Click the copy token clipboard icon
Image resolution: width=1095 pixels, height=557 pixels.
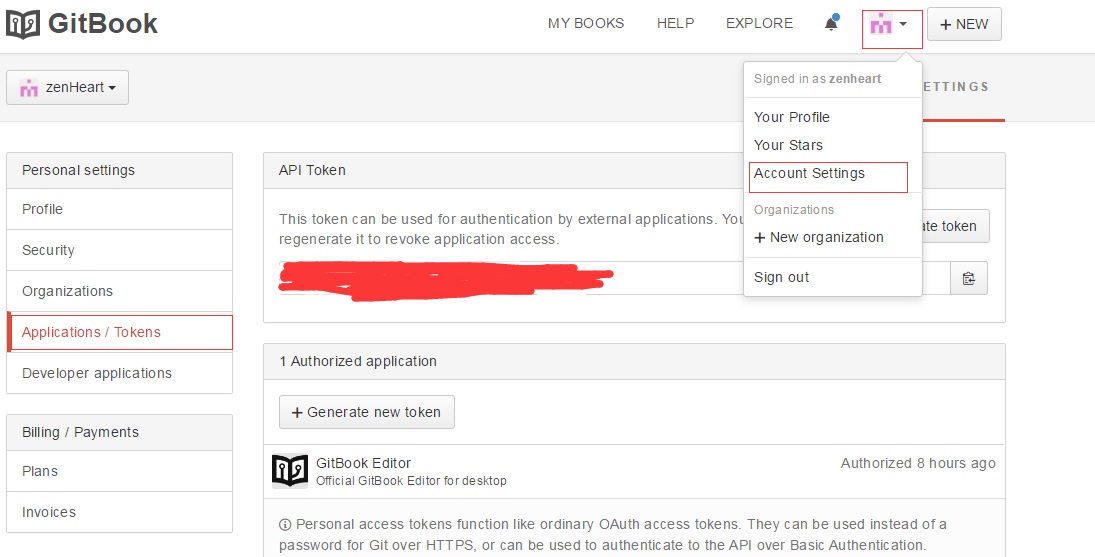(x=968, y=279)
